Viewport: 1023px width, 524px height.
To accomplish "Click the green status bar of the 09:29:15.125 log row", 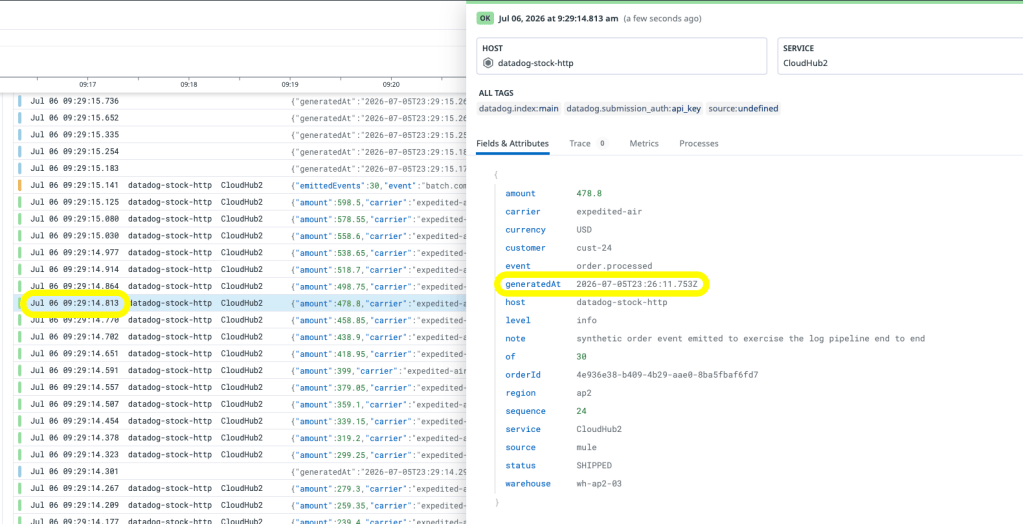I will point(20,202).
